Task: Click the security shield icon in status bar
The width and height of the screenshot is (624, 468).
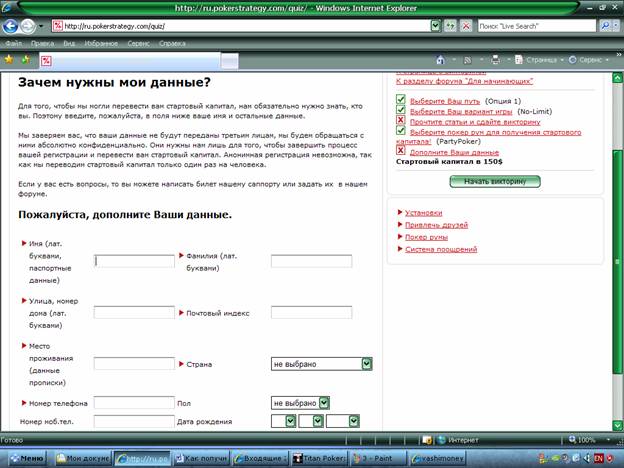Action: tap(427, 441)
